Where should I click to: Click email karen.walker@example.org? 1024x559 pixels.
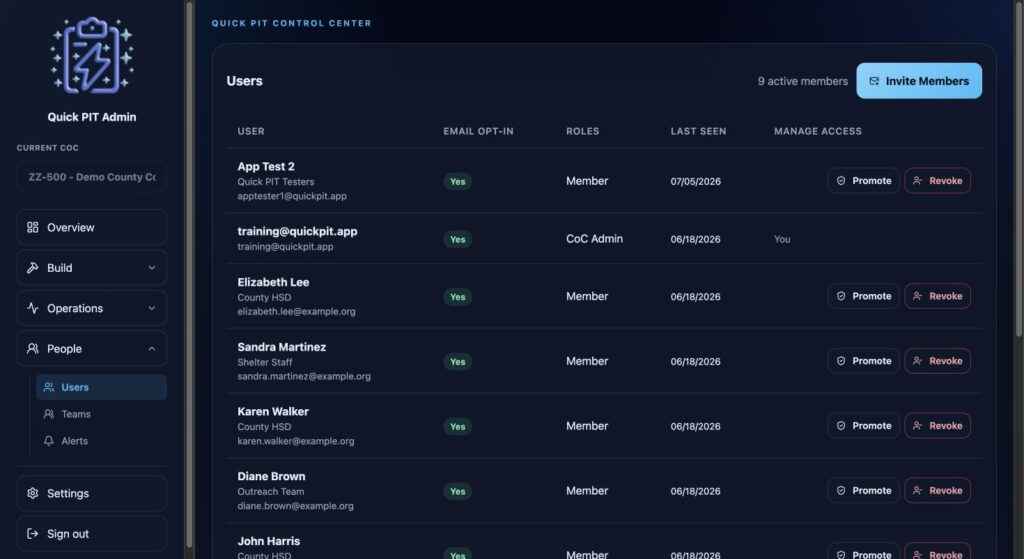click(x=296, y=441)
